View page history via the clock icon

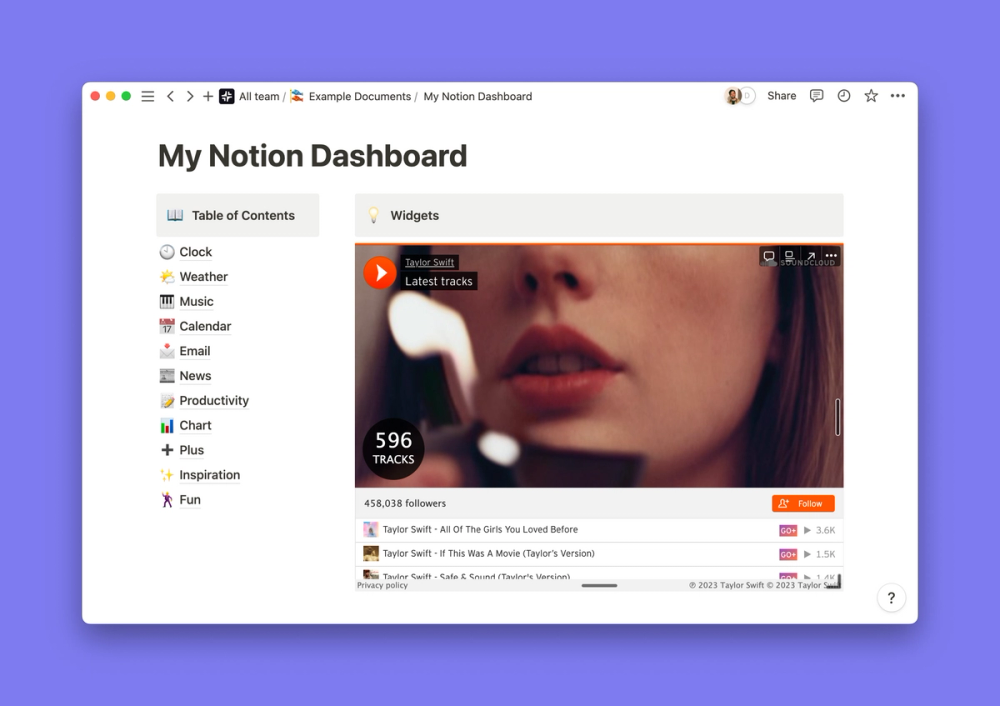click(844, 95)
